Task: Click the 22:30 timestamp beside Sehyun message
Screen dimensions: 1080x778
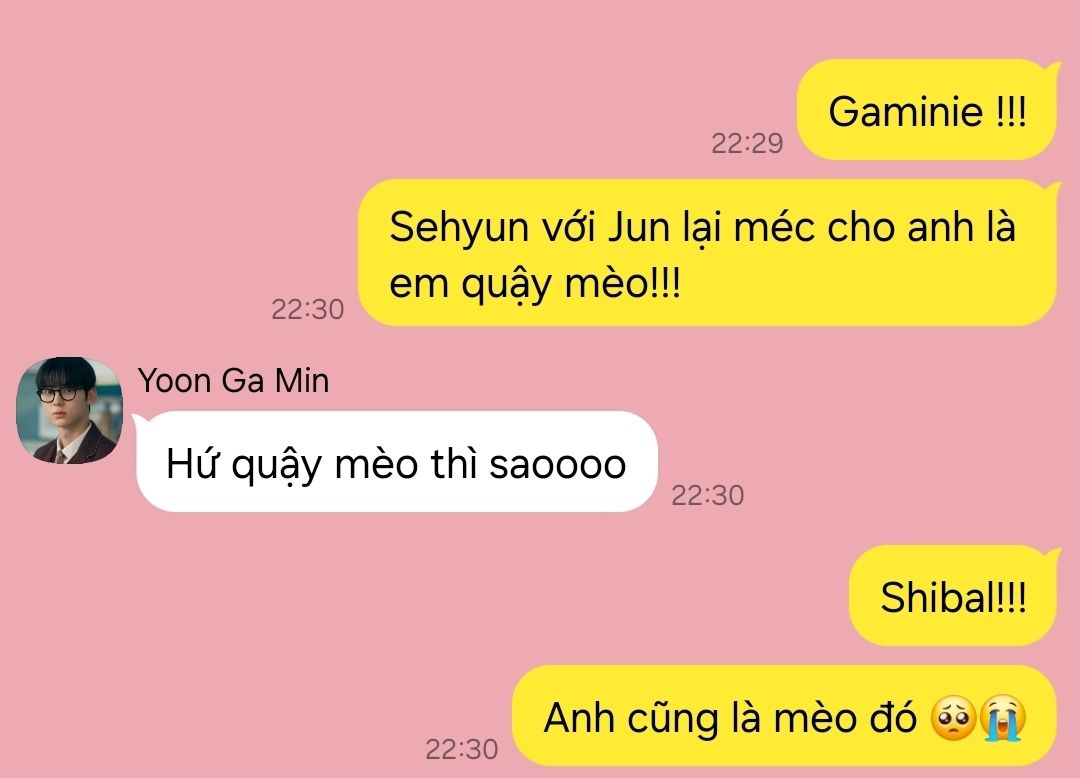Action: (x=307, y=310)
